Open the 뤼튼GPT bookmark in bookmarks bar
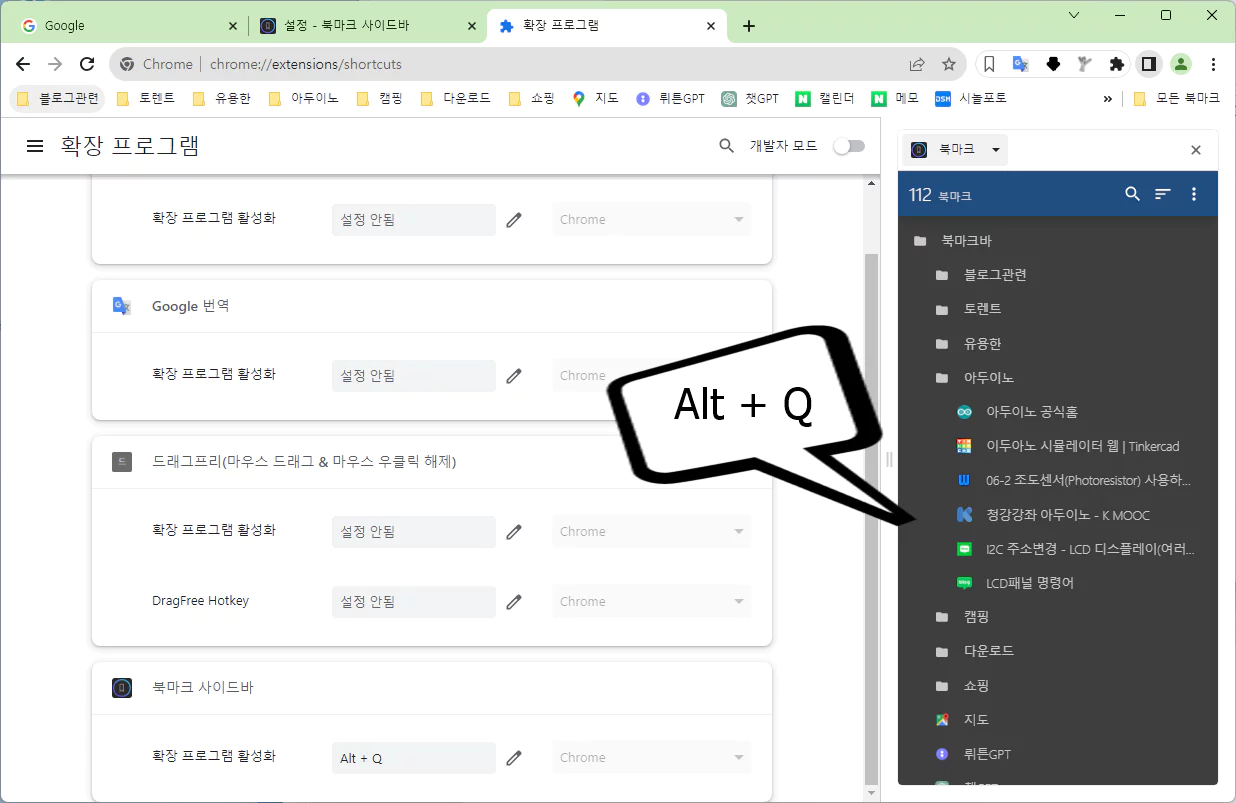 pos(671,98)
